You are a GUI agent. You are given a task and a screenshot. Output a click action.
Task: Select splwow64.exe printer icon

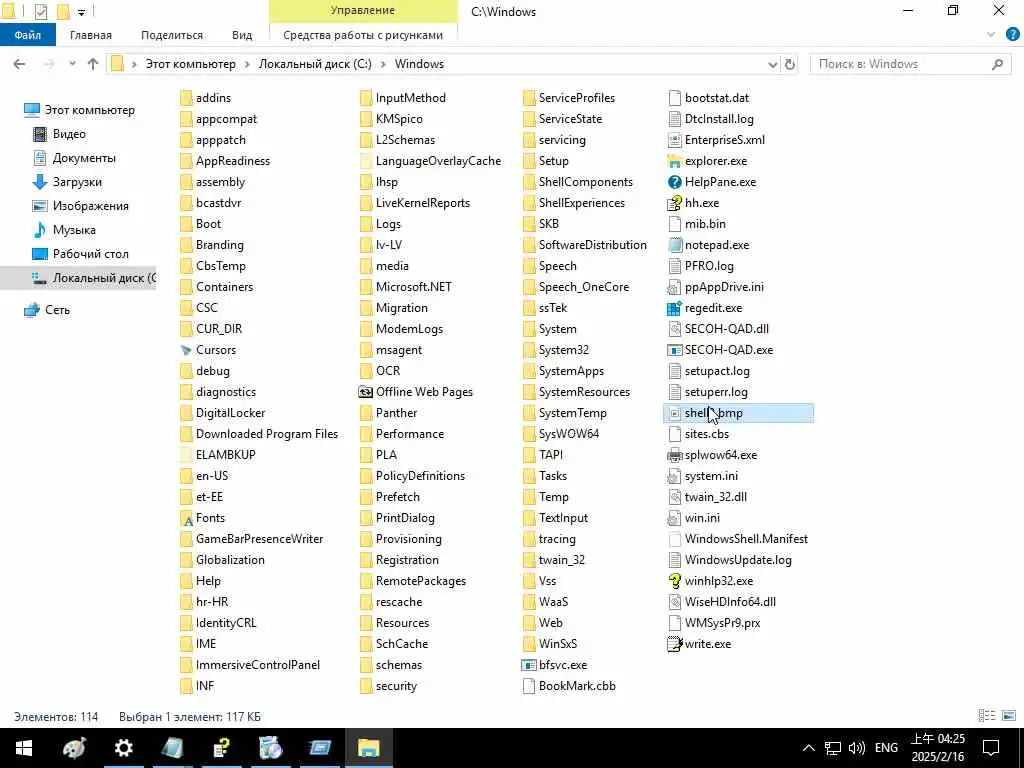point(675,455)
